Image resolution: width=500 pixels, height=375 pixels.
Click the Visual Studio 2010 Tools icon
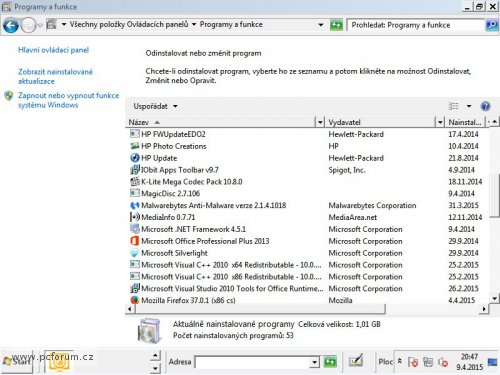tap(135, 288)
